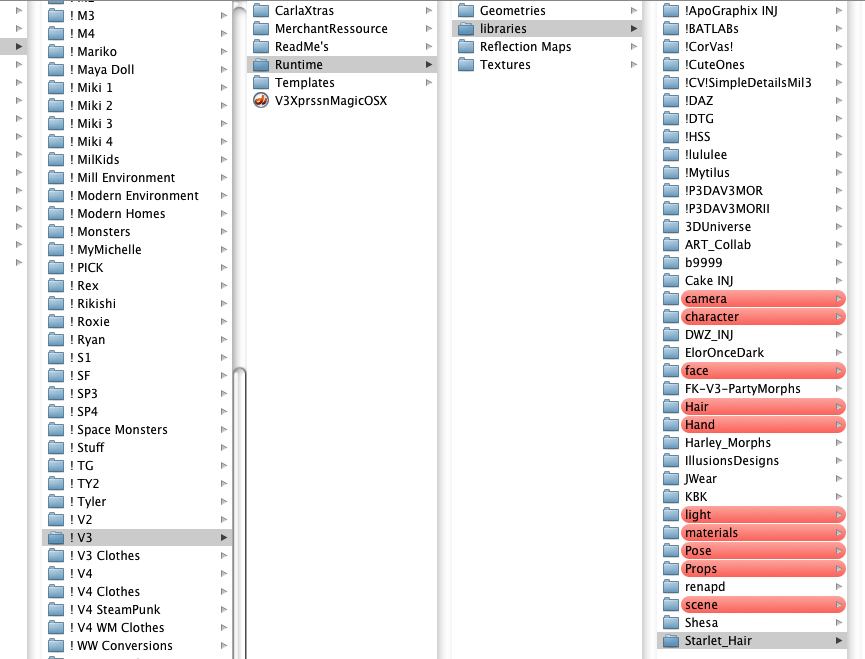Click the folder icon next to ReadMe's
865x659 pixels.
(260, 47)
